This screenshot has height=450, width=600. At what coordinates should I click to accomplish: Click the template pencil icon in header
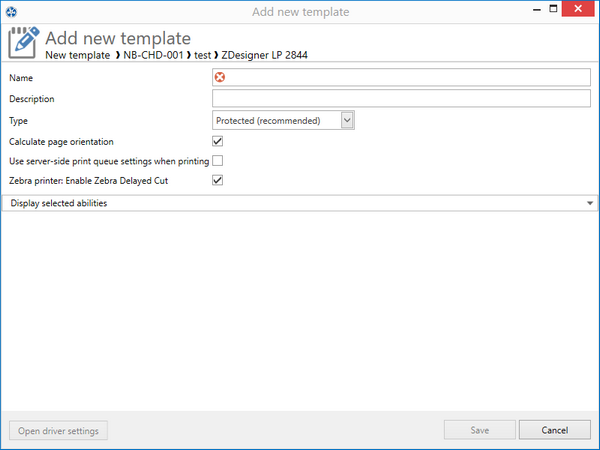coord(24,42)
